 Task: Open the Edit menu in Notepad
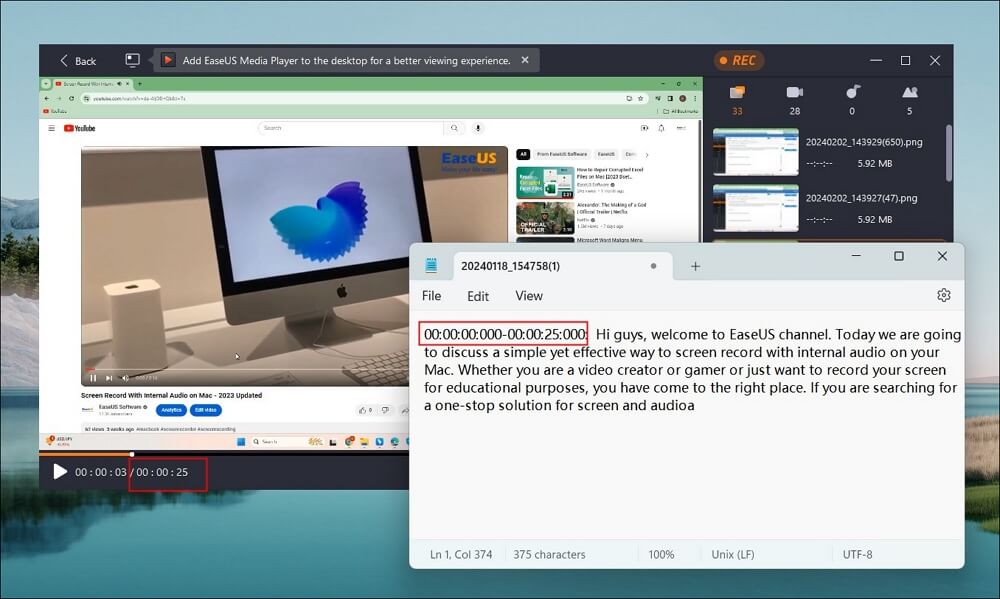[x=478, y=296]
